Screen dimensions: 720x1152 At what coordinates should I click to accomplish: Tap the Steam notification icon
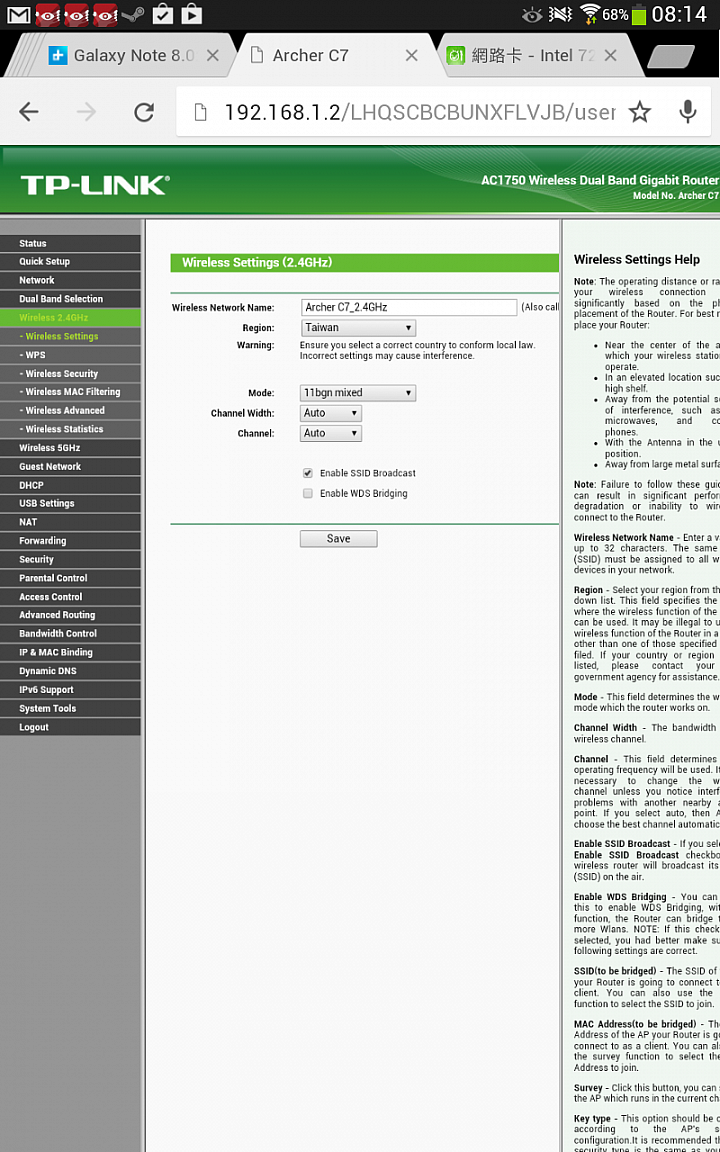(133, 14)
